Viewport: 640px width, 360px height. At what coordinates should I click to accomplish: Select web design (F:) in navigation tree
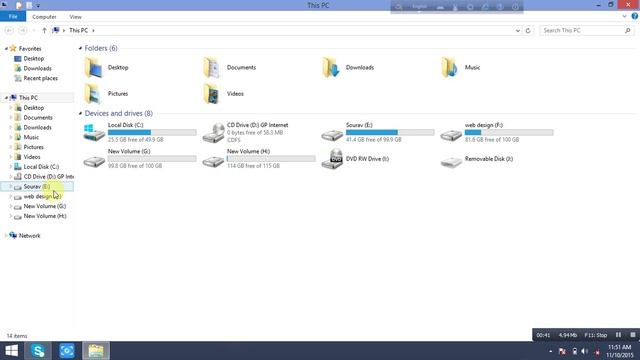point(42,196)
